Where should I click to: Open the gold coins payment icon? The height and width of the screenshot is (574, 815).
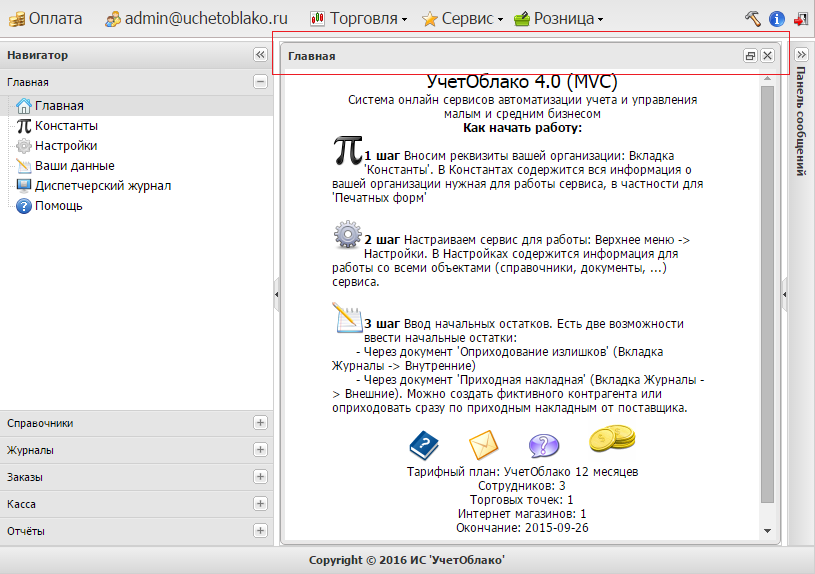click(x=612, y=438)
